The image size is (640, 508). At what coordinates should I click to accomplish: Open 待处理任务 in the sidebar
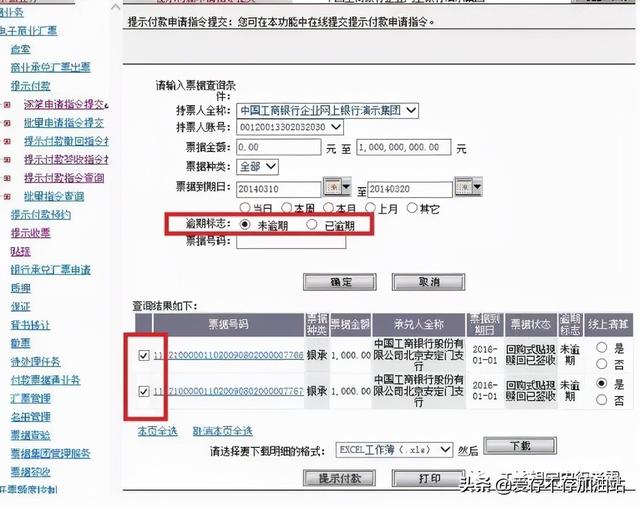coord(36,362)
